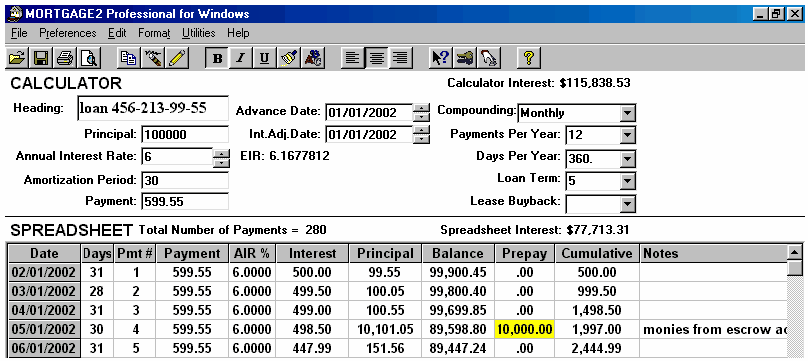Click the pointing hand toolbar icon
808x361 pixels.
(x=489, y=59)
